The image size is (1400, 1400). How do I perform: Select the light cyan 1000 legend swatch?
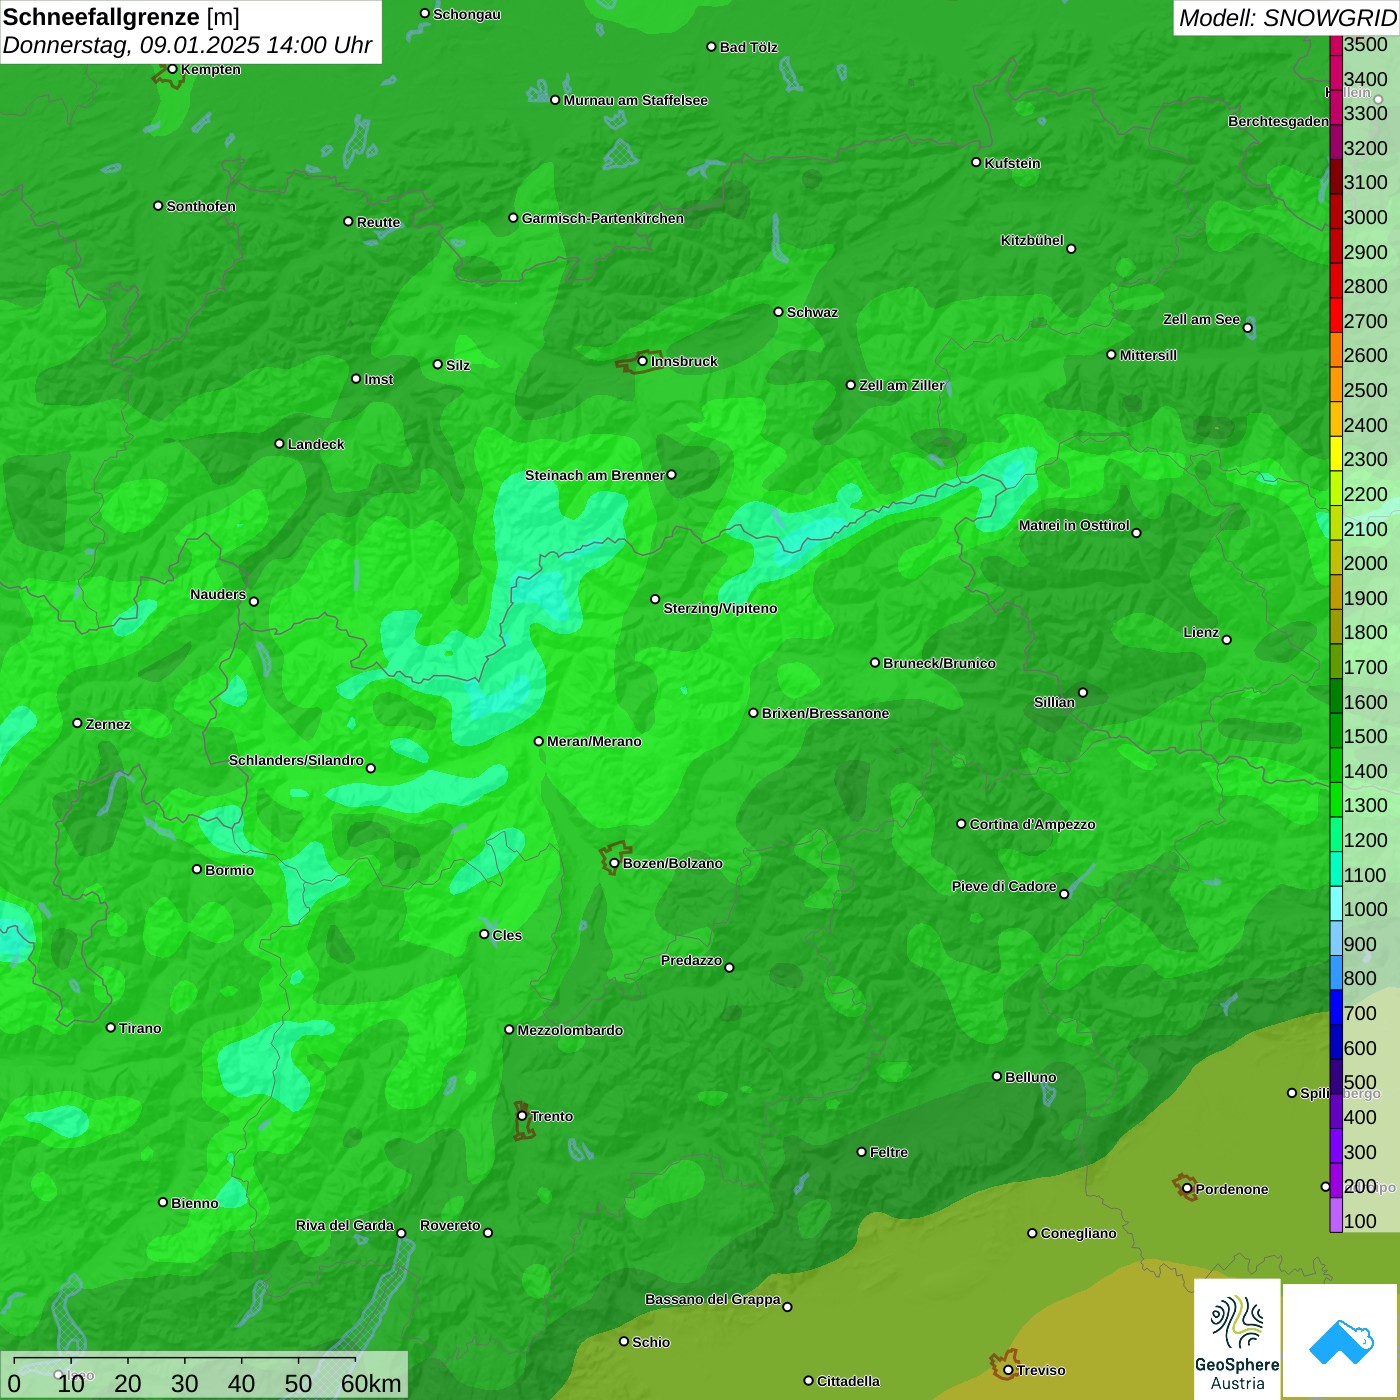1336,904
